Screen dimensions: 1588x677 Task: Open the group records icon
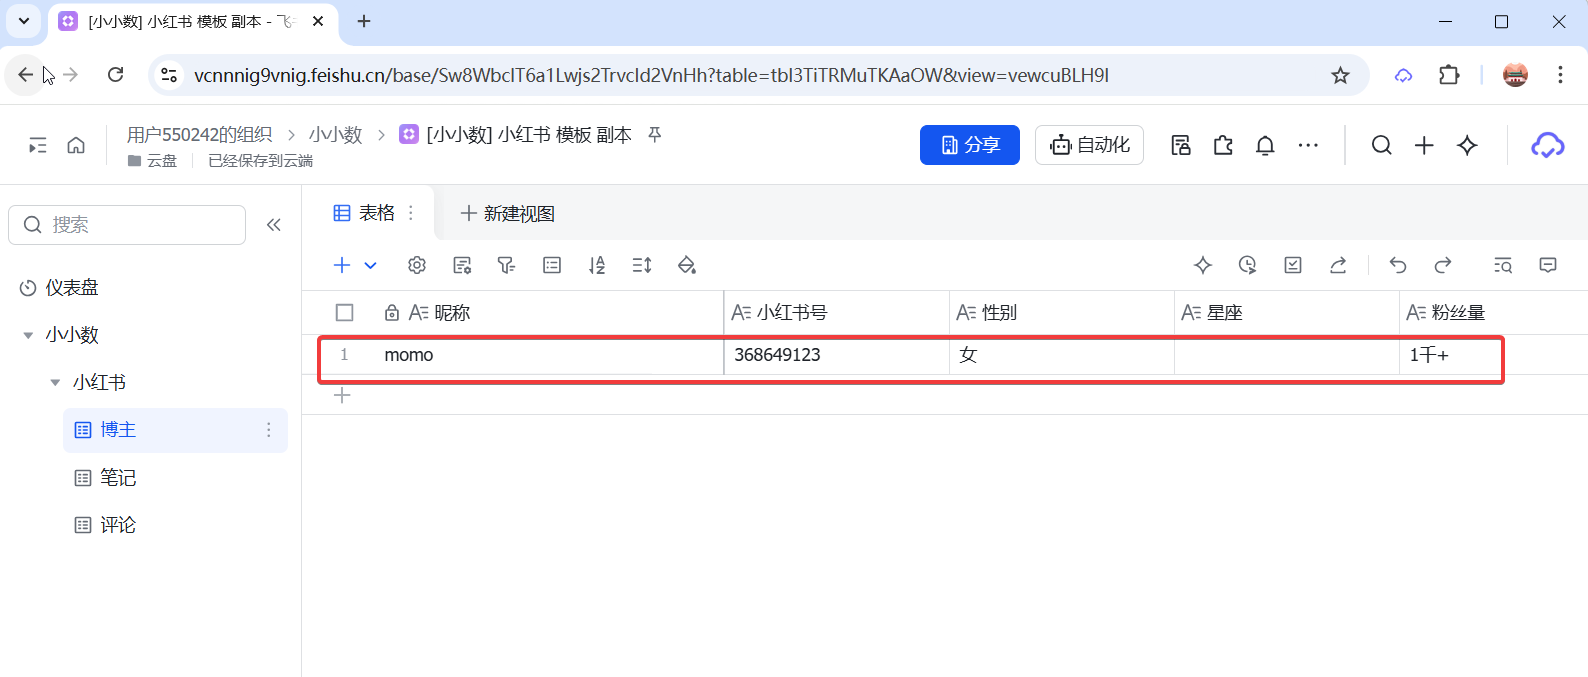(x=552, y=265)
